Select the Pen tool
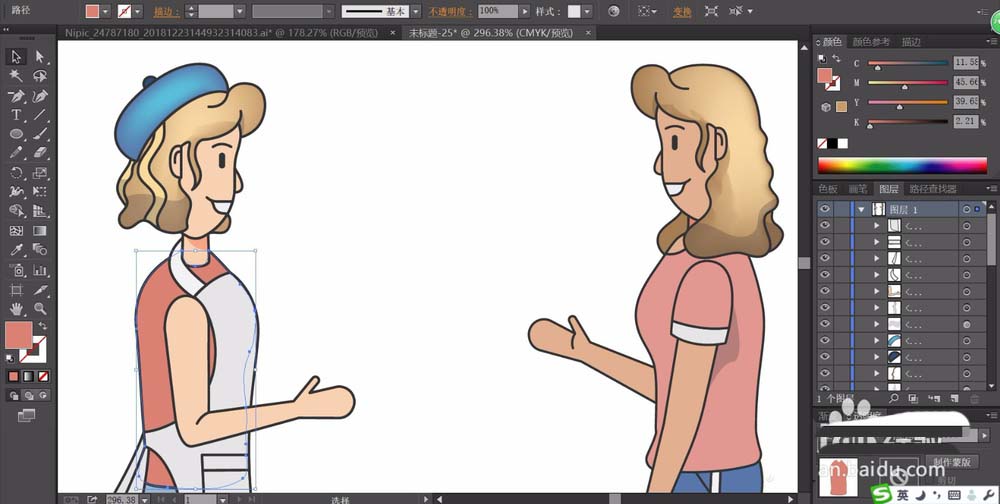Image resolution: width=1000 pixels, height=504 pixels. (16, 96)
